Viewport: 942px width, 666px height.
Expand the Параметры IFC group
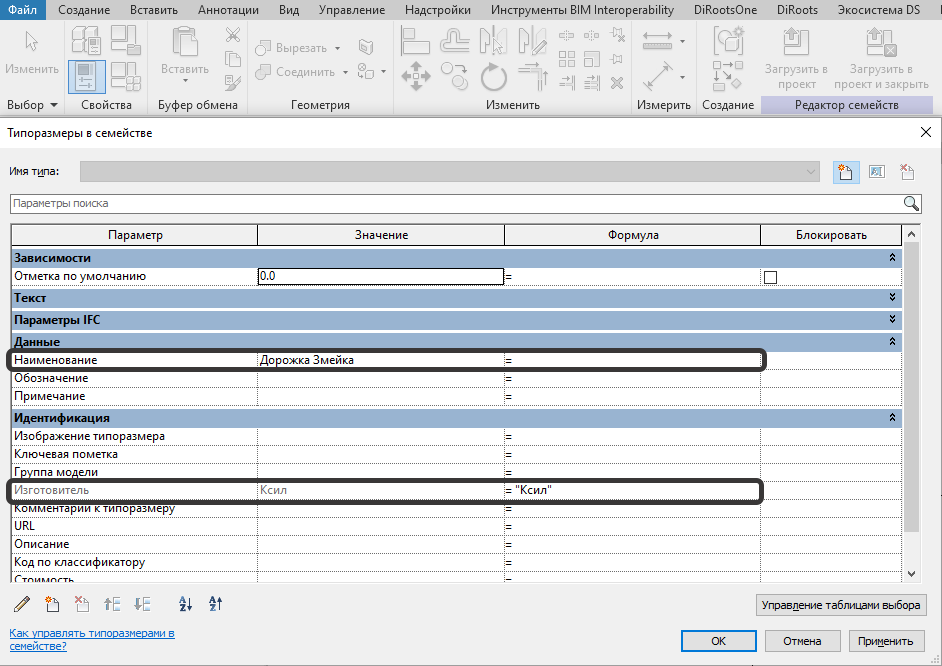coord(892,319)
